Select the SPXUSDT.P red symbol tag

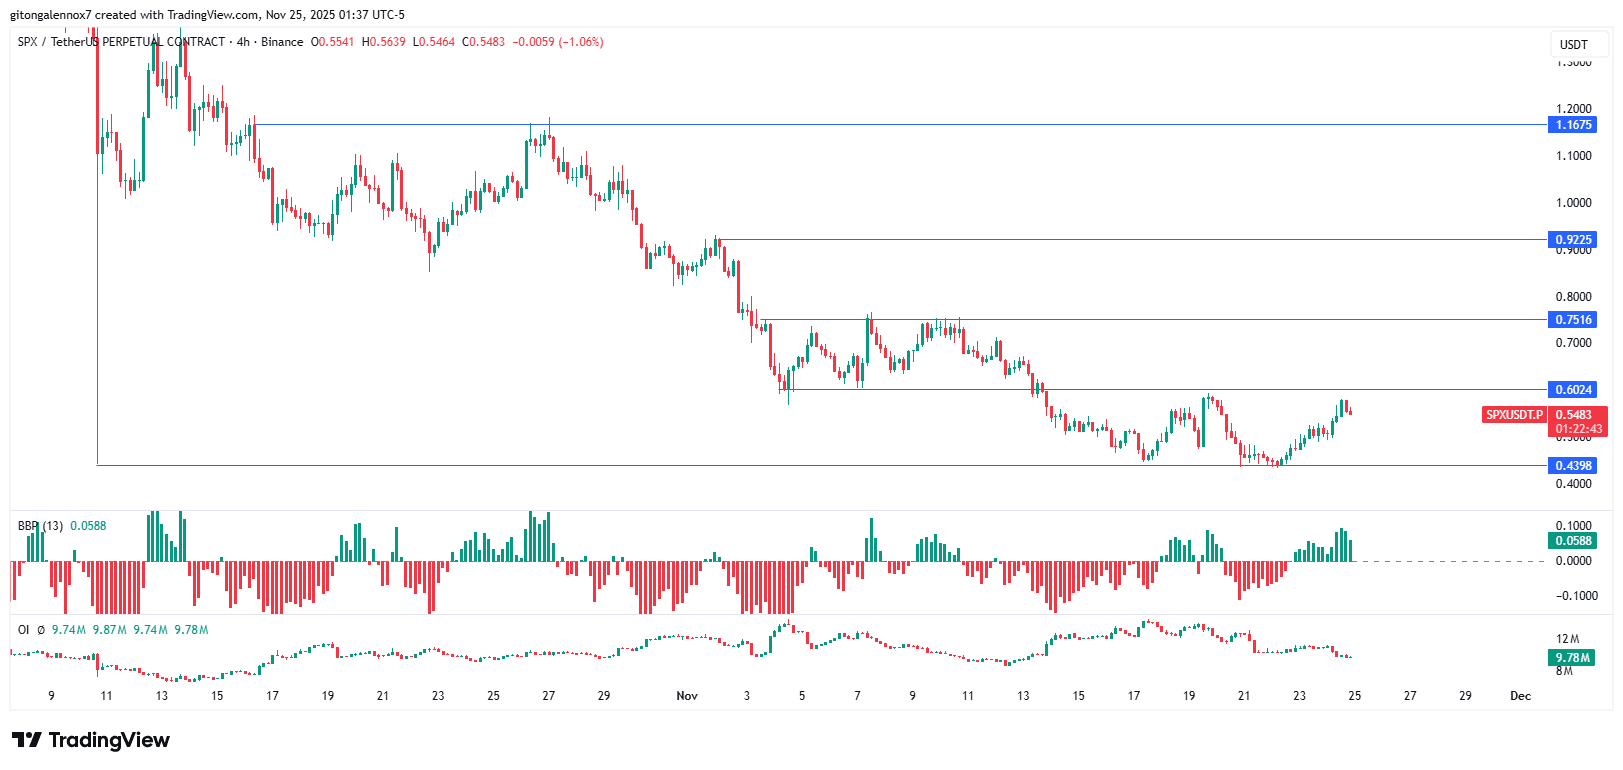coord(1514,415)
